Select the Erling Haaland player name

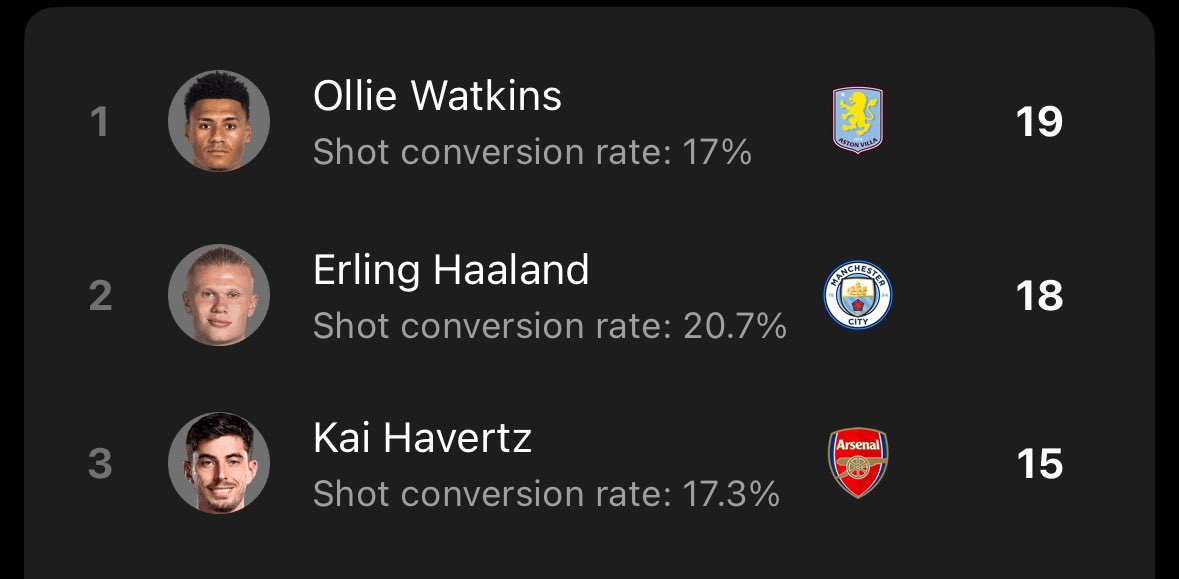click(x=450, y=271)
